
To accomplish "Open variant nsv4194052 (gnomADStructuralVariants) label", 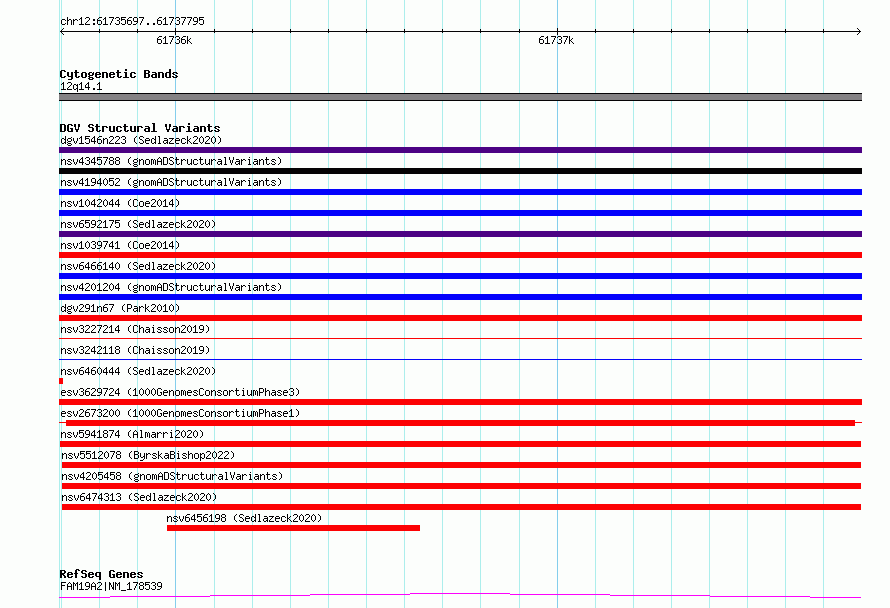I will (171, 182).
